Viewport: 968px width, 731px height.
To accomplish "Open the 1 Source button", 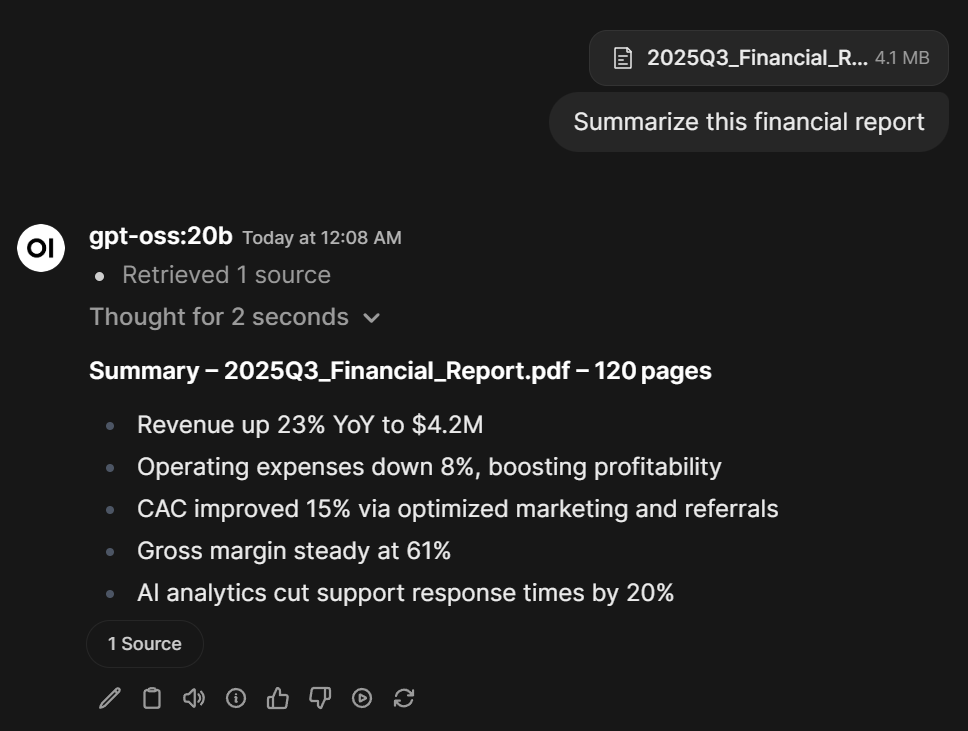I will [145, 644].
